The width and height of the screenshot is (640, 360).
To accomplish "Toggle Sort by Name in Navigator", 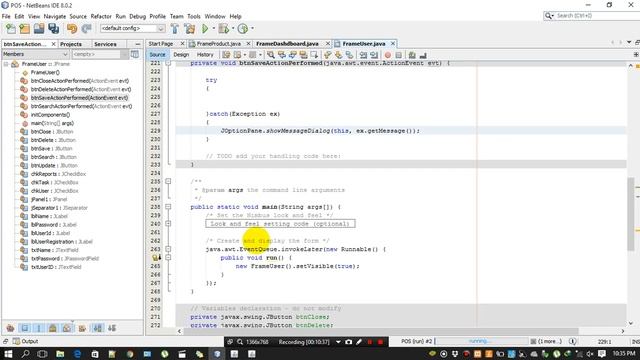I will tap(98, 328).
